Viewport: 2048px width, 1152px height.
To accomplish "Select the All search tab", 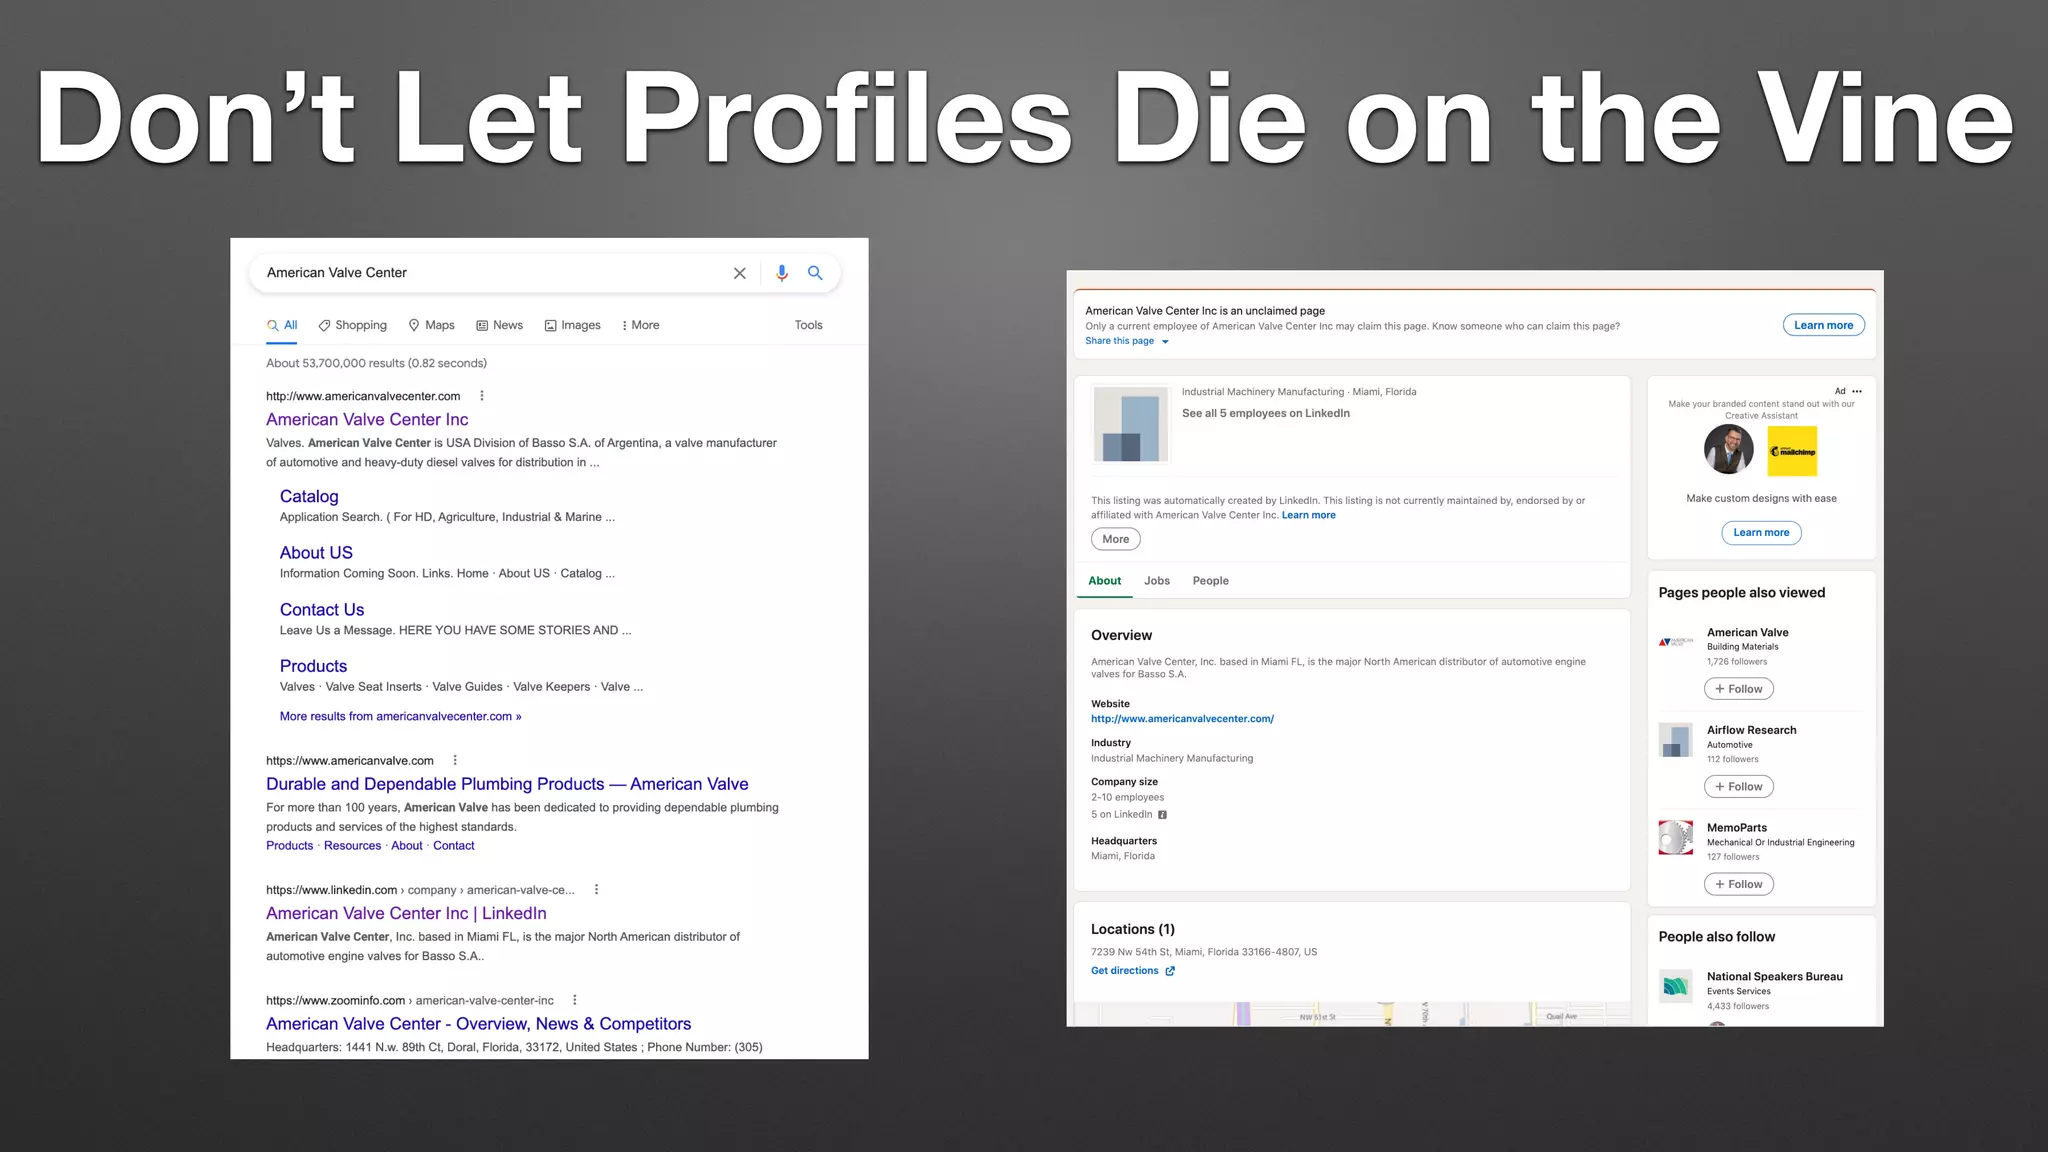I will click(x=282, y=325).
